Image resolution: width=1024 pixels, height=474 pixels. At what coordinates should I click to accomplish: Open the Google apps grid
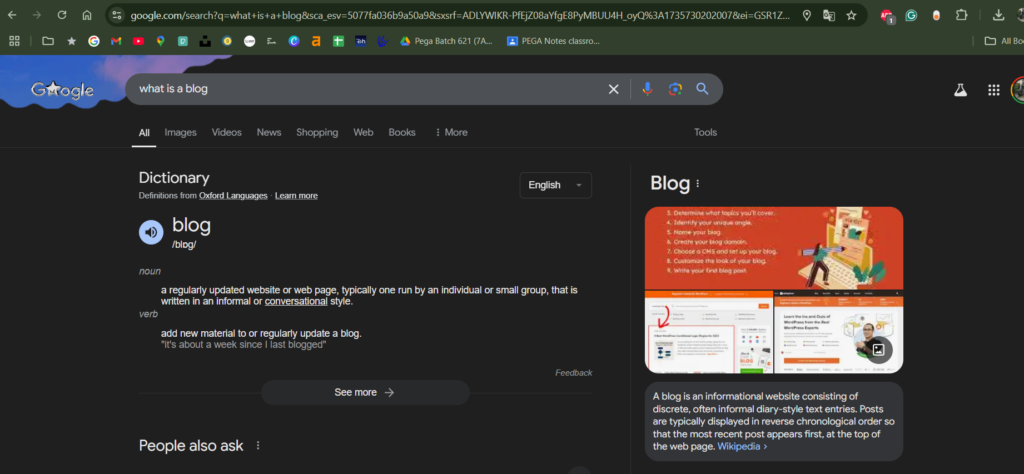[993, 90]
